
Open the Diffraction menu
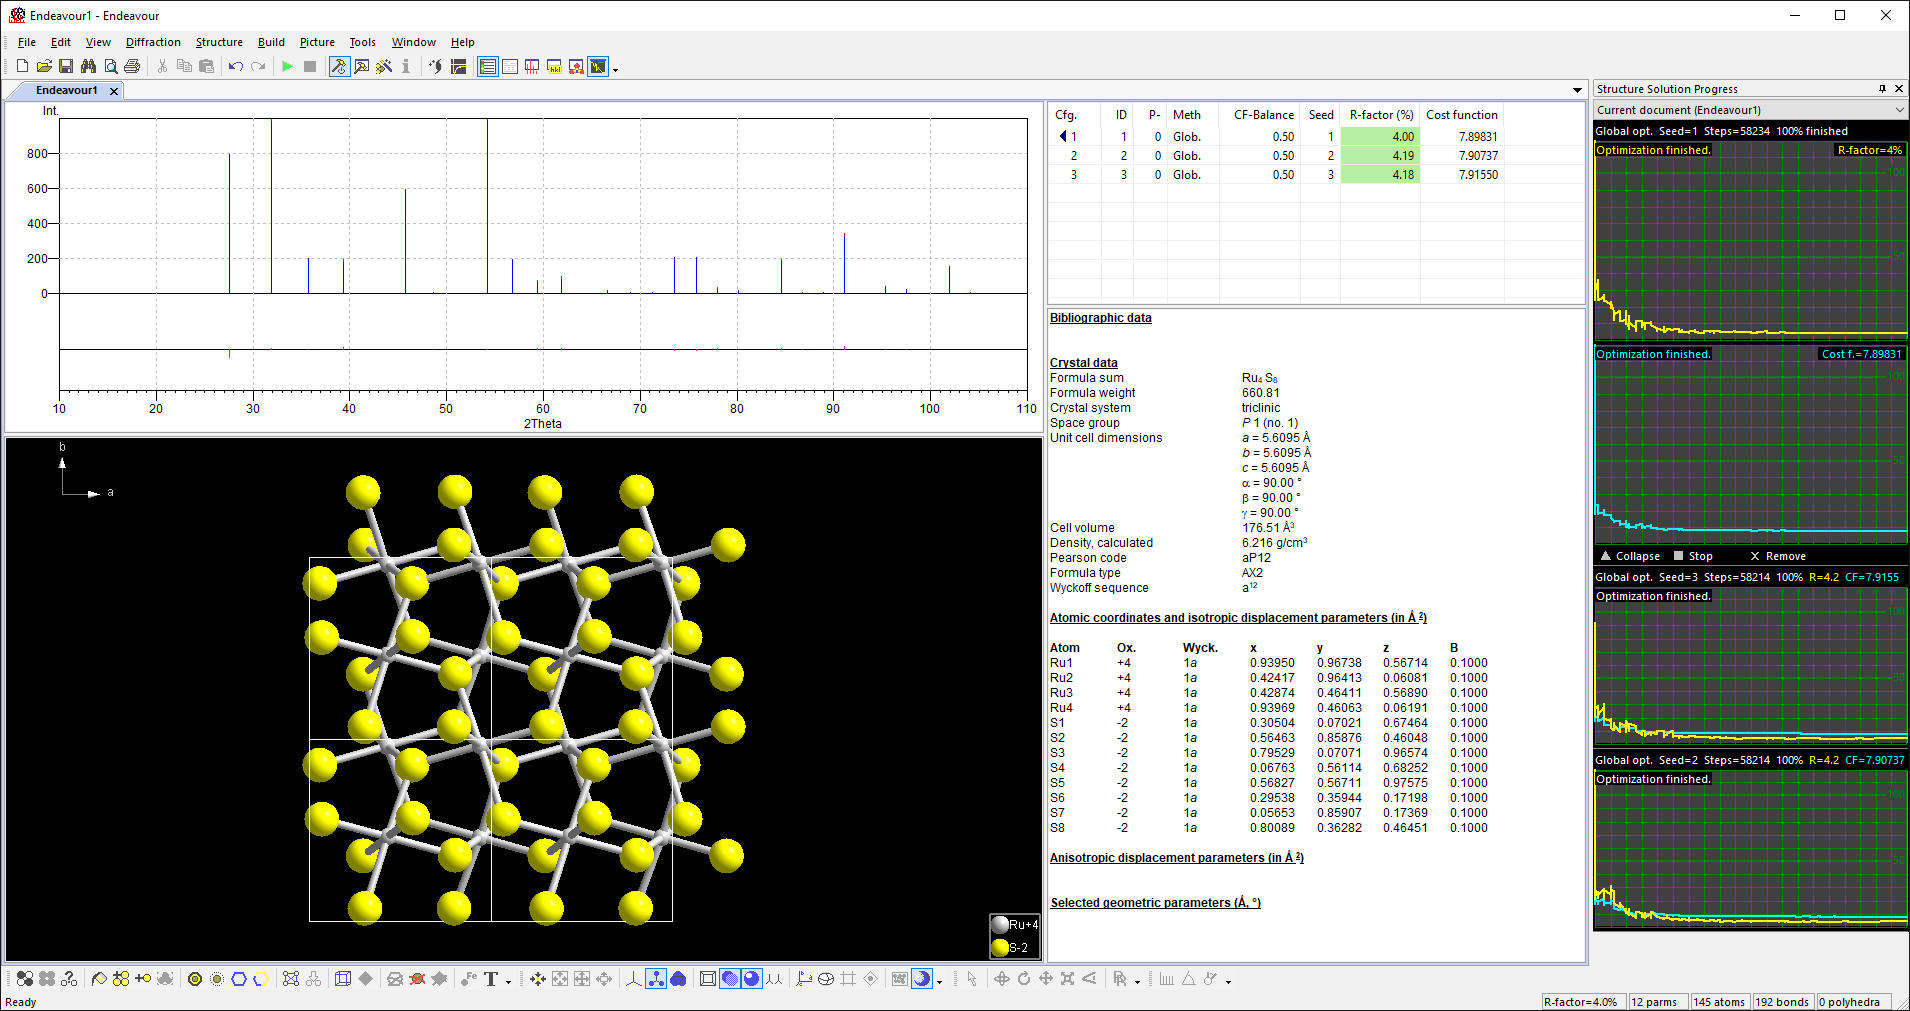[x=153, y=42]
